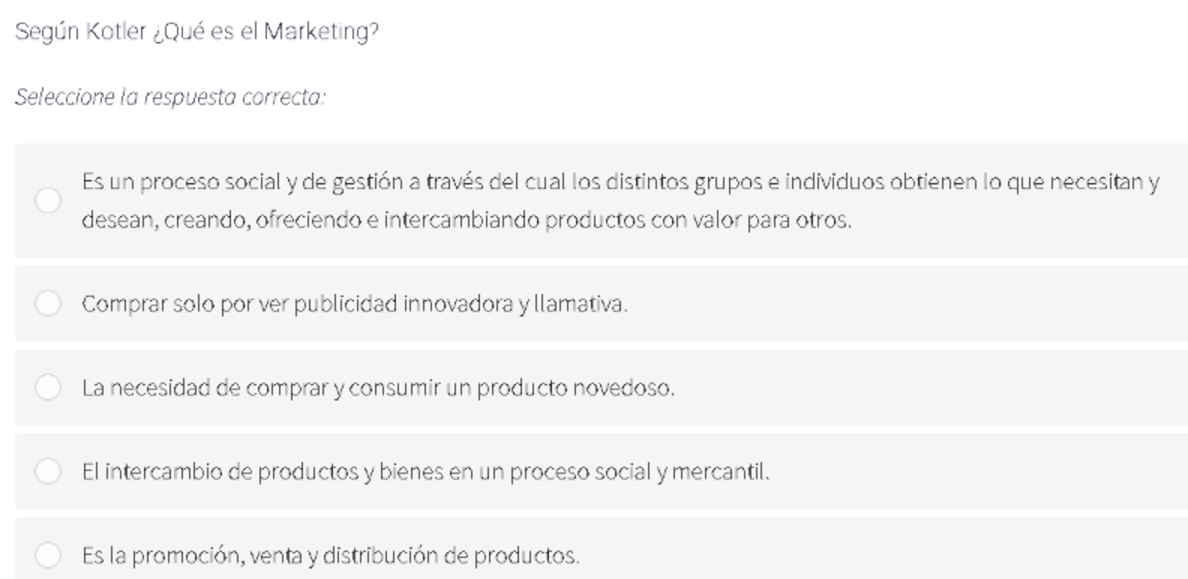
Task: Click empty area of 'La necesidad de comprar' answer row
Action: pyautogui.click(x=932, y=388)
